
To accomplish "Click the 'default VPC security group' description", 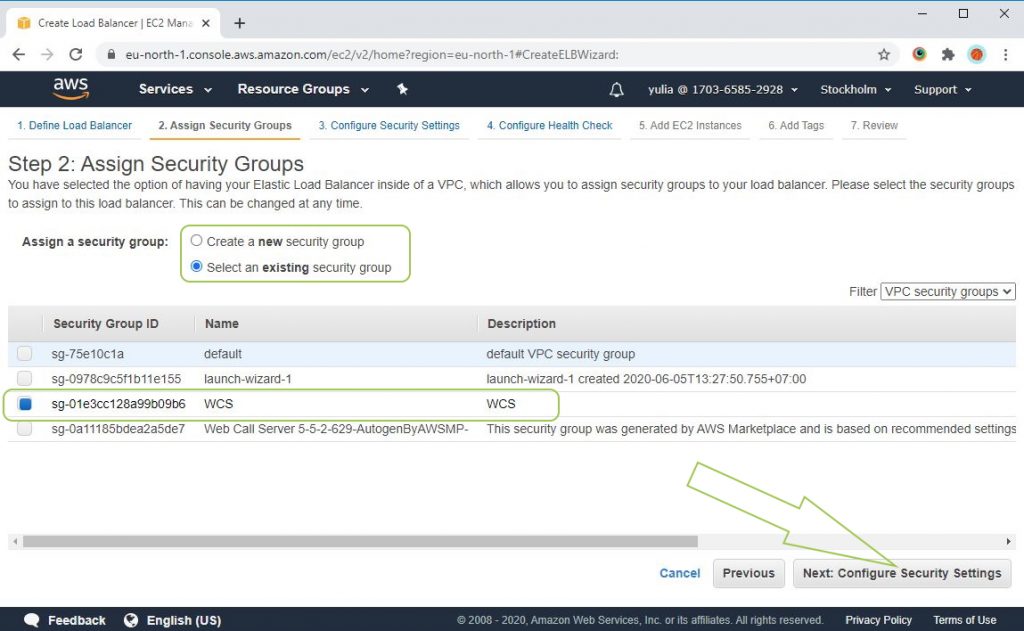I will click(560, 353).
